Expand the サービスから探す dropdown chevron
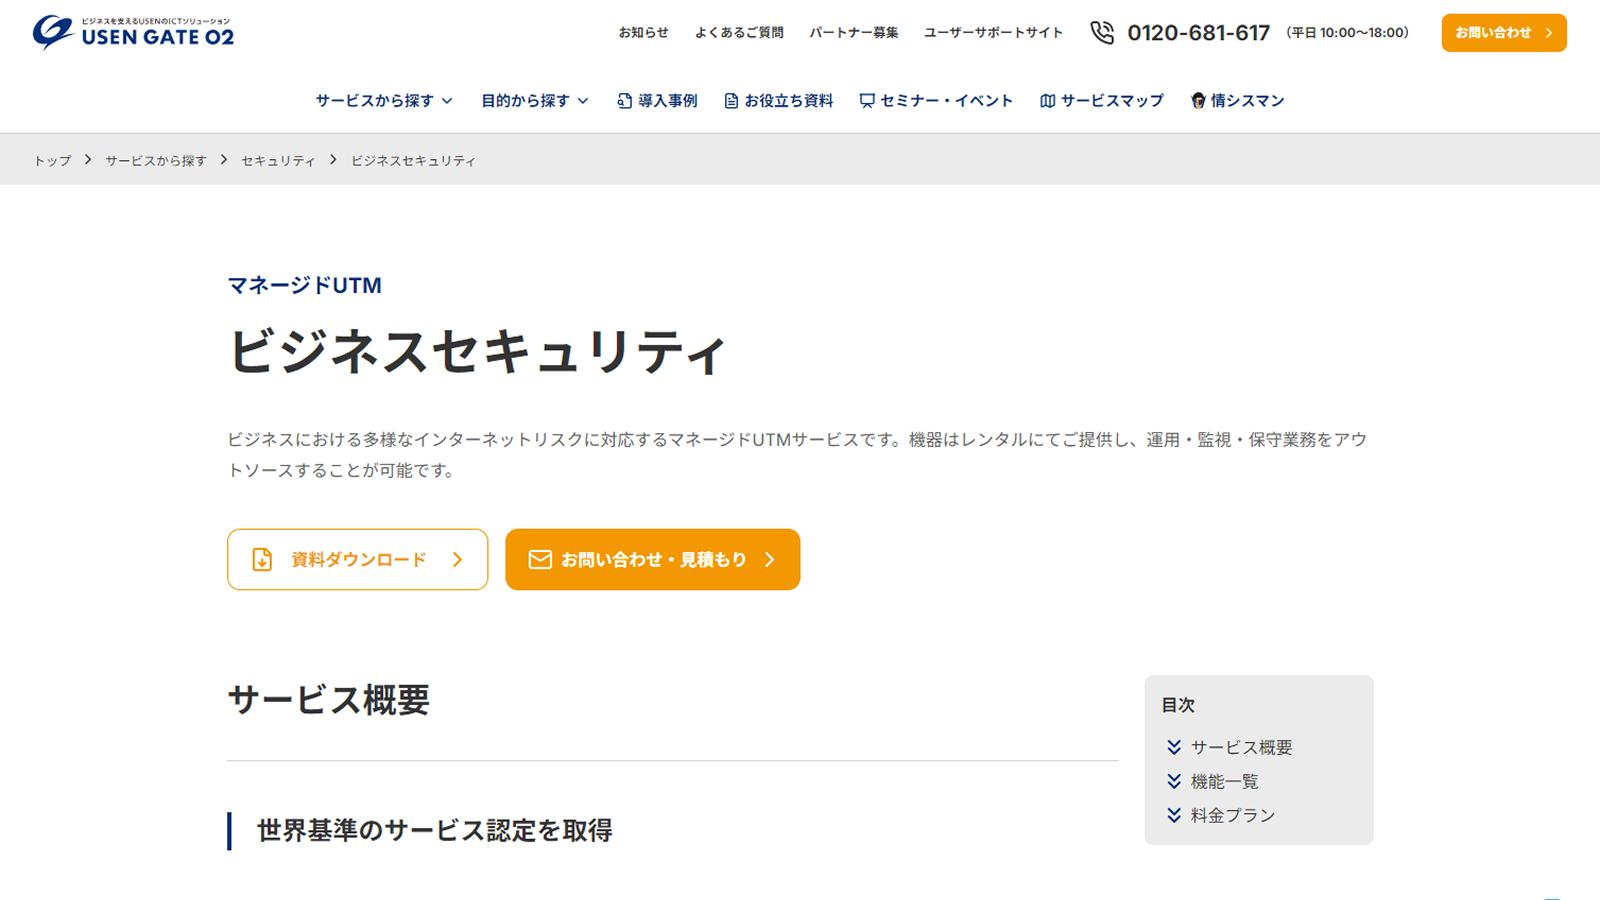This screenshot has width=1600, height=900. click(x=447, y=101)
